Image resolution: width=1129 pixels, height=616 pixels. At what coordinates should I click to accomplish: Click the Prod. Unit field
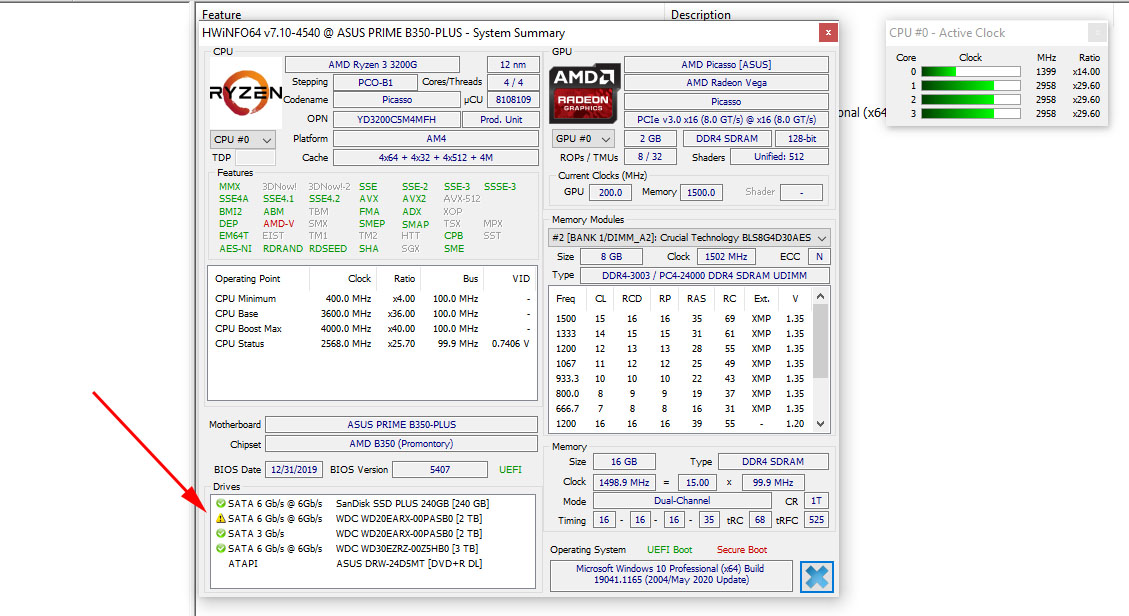[x=501, y=119]
